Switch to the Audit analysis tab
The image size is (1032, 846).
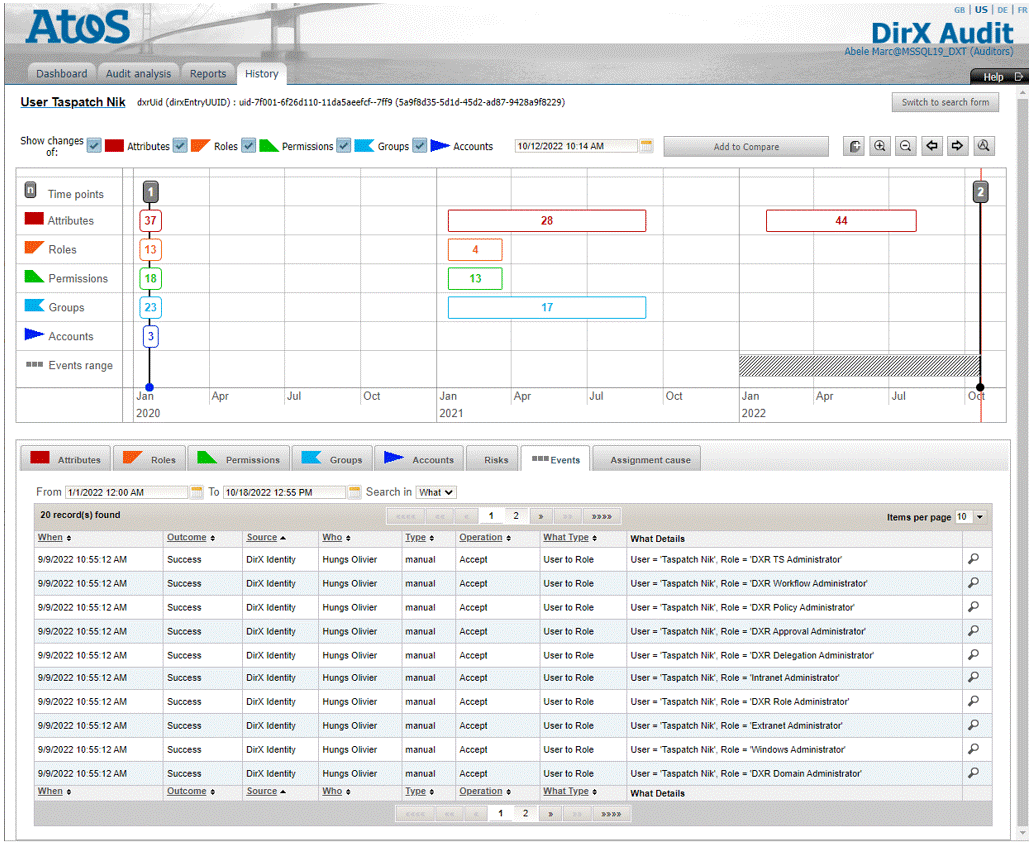(138, 74)
